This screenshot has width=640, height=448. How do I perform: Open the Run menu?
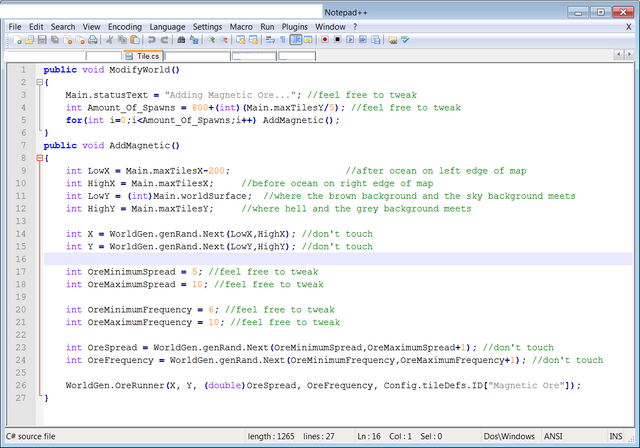(267, 27)
